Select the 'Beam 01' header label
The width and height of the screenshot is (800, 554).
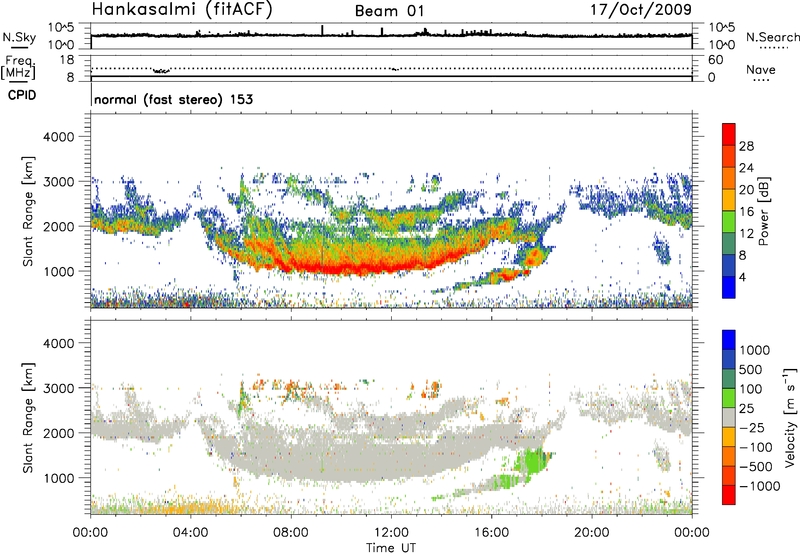(x=389, y=11)
